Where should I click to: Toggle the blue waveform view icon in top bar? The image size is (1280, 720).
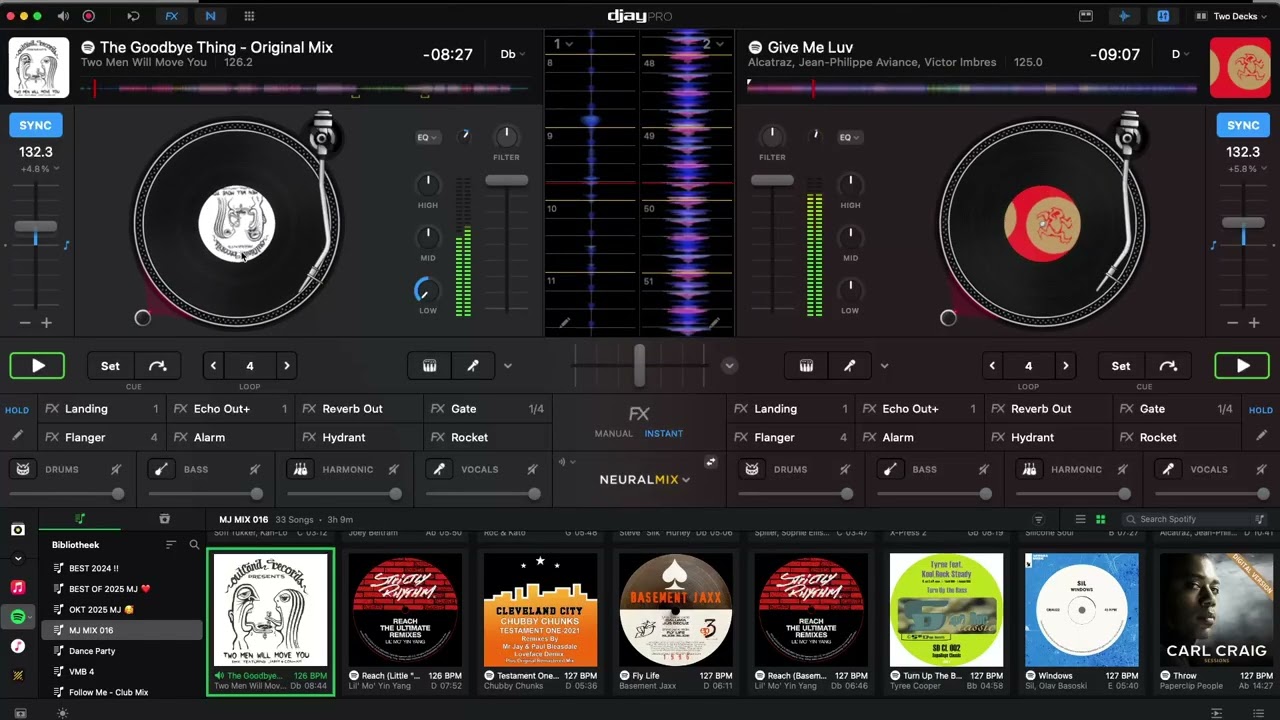point(1125,16)
